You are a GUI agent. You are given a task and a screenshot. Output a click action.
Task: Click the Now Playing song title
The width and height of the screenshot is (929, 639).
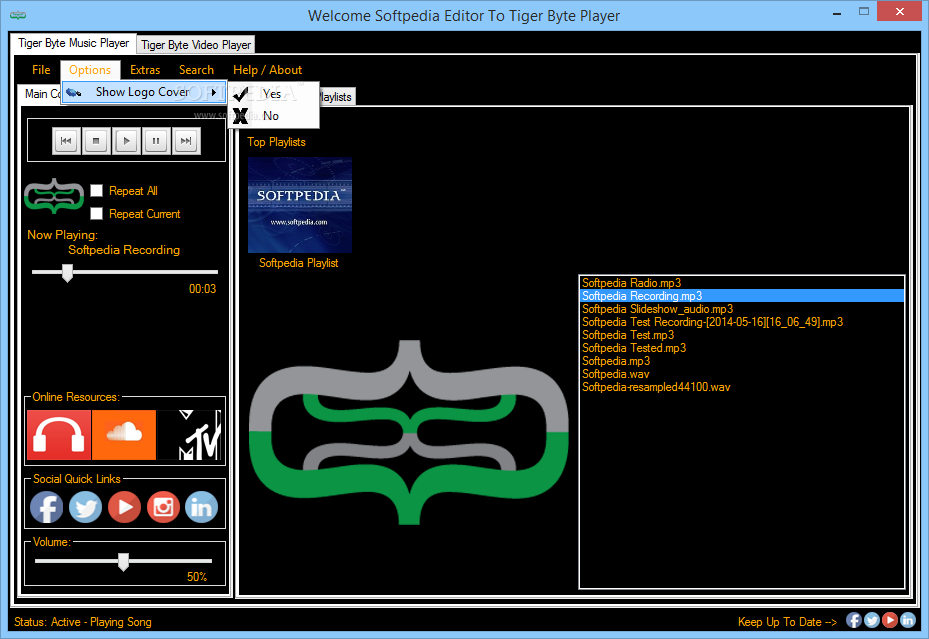click(x=124, y=250)
